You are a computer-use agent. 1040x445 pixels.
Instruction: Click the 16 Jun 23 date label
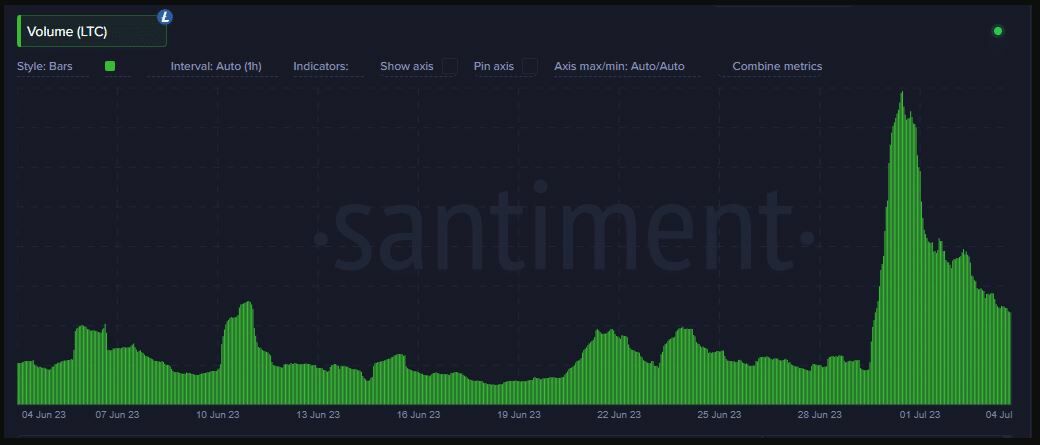coord(419,415)
